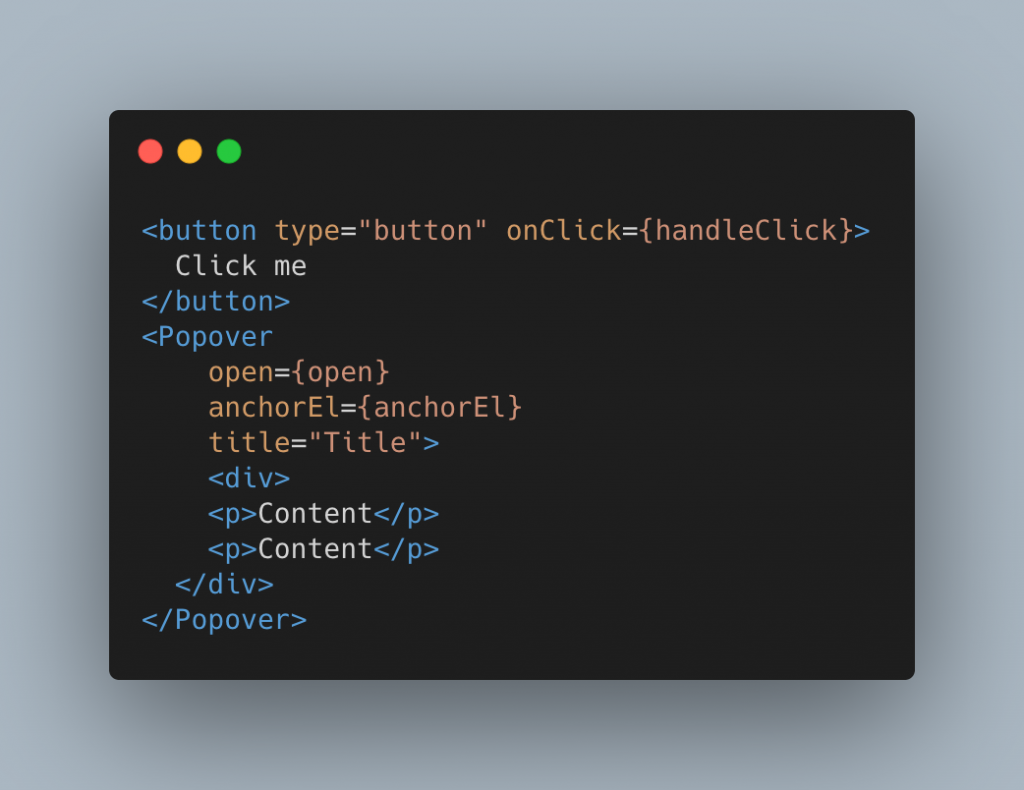Click the closing </Popover> tag
1024x790 pixels.
coord(225,620)
